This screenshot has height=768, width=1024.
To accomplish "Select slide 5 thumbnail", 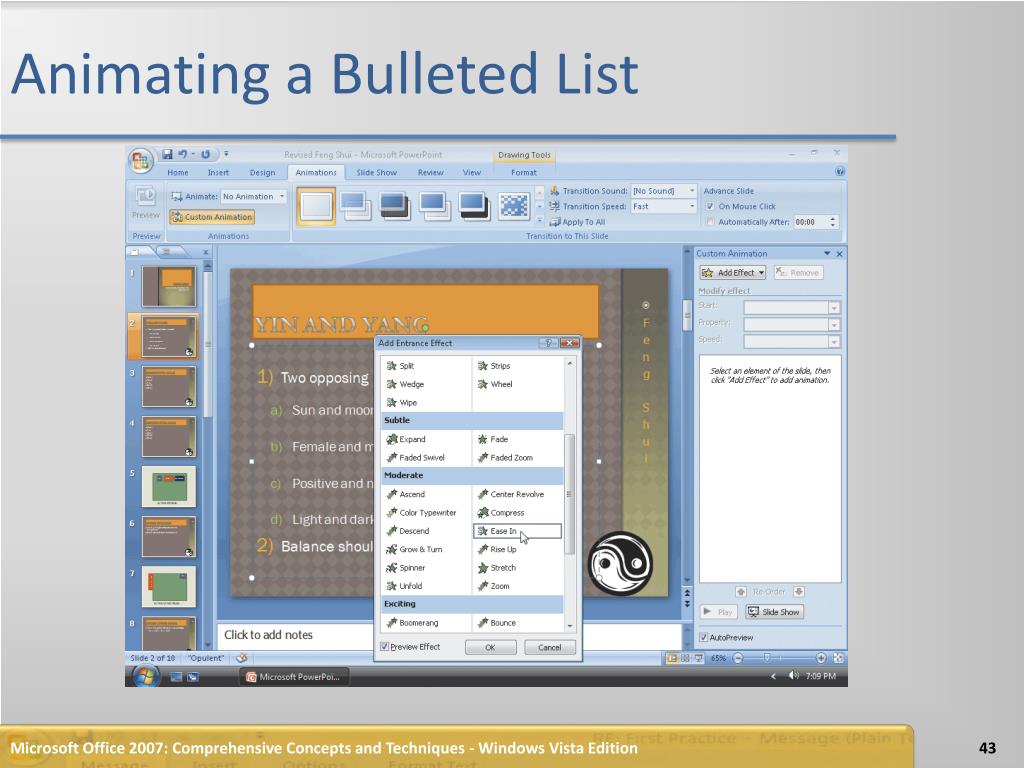I will [168, 486].
